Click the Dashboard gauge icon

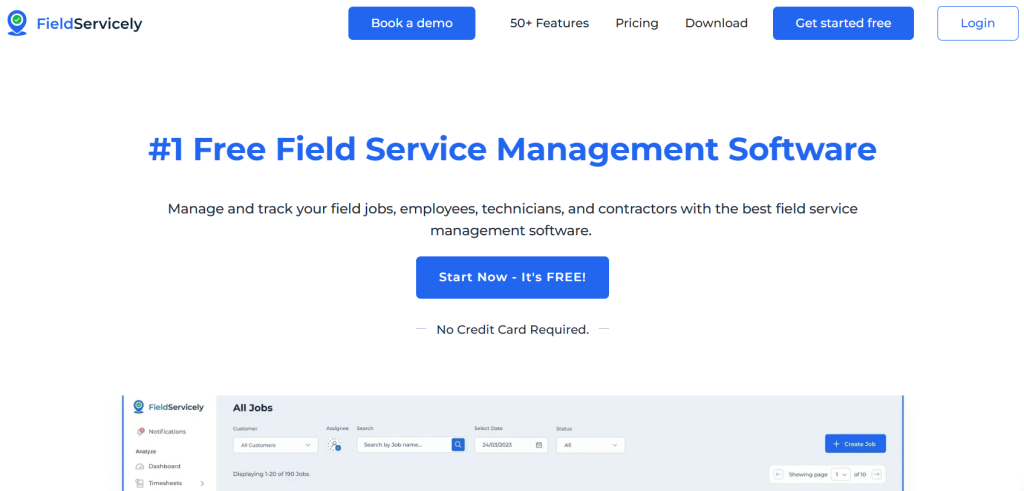point(140,466)
